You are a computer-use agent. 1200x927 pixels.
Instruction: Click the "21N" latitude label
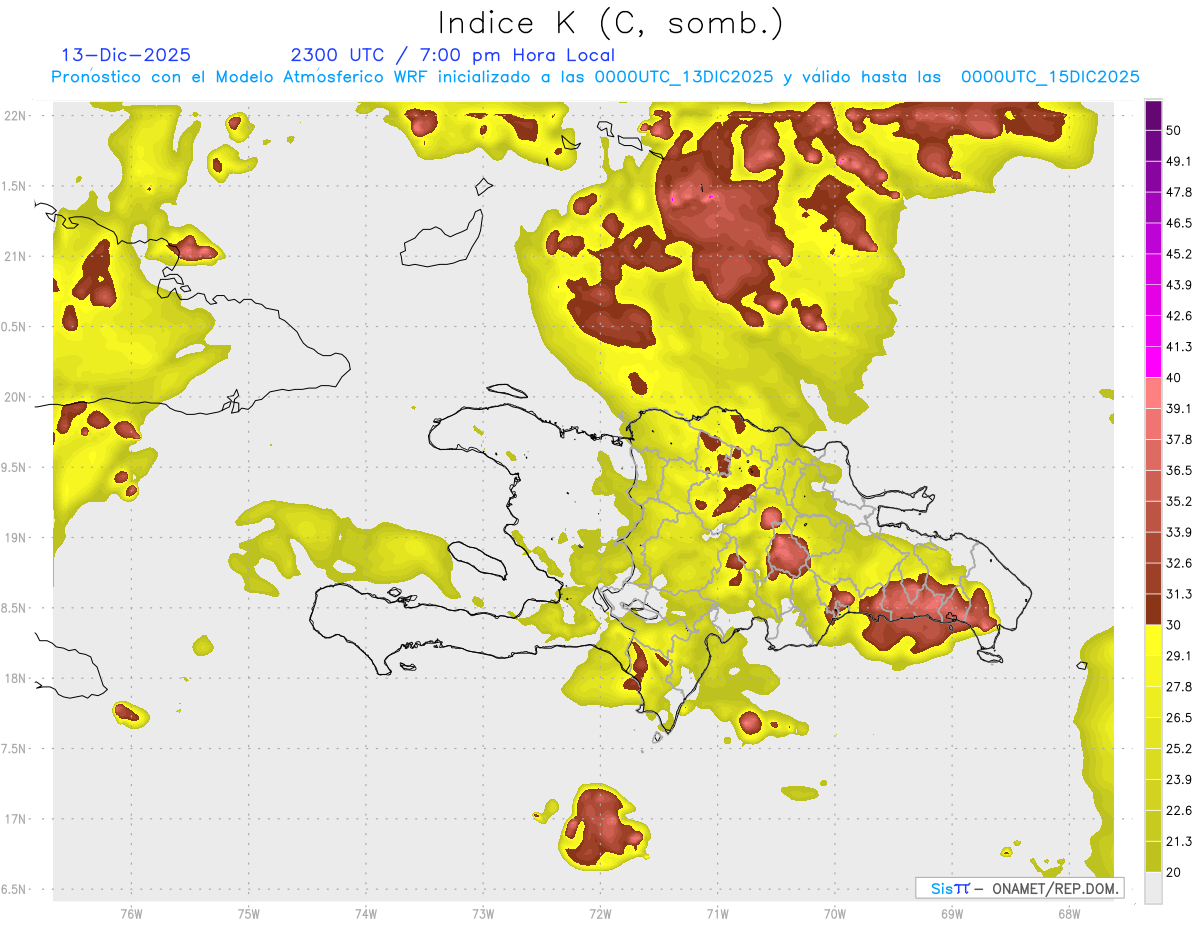17,256
